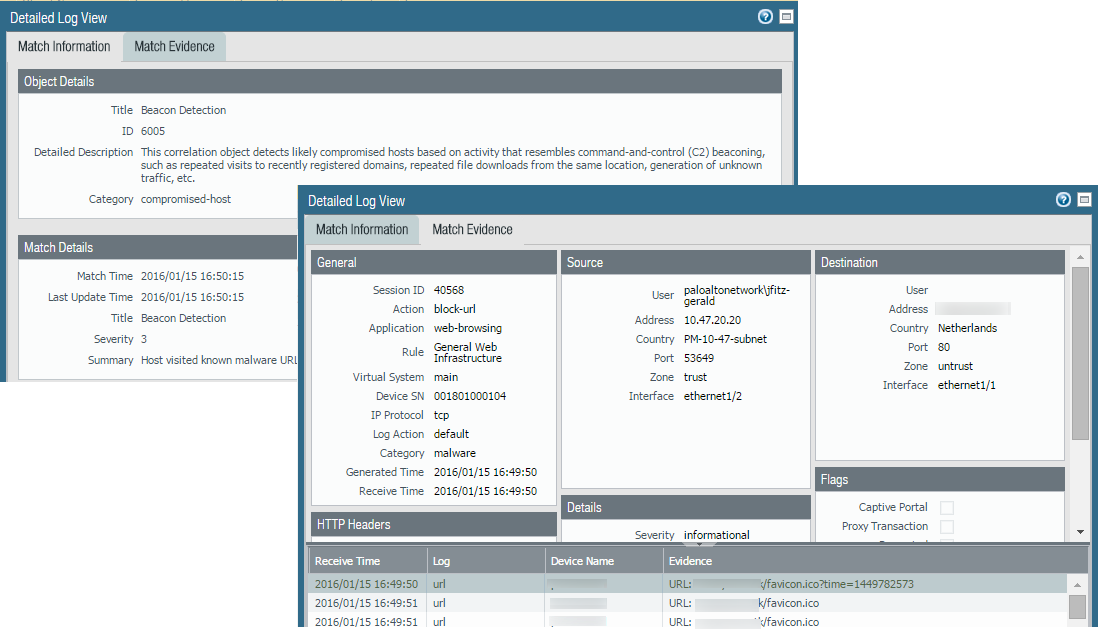Open the url log link in first row

(x=439, y=584)
